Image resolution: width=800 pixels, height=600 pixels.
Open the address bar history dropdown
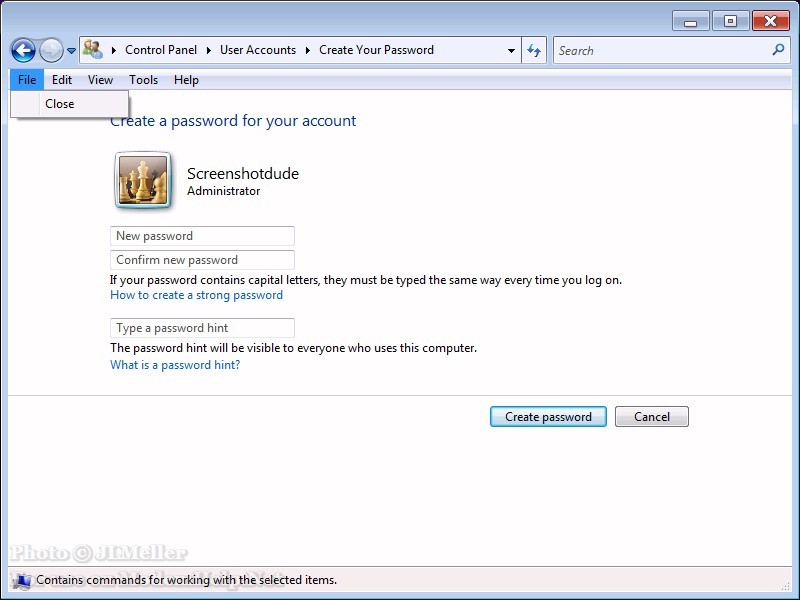[511, 51]
